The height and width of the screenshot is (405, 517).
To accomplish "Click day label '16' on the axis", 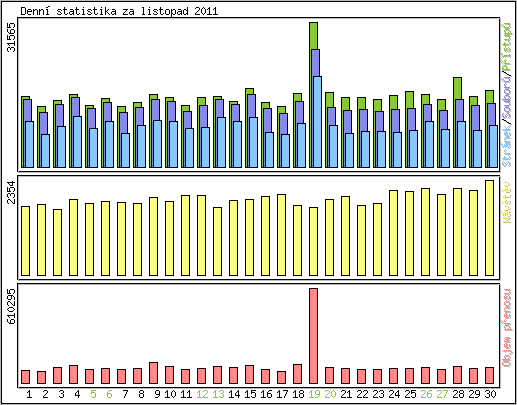I will click(266, 394).
